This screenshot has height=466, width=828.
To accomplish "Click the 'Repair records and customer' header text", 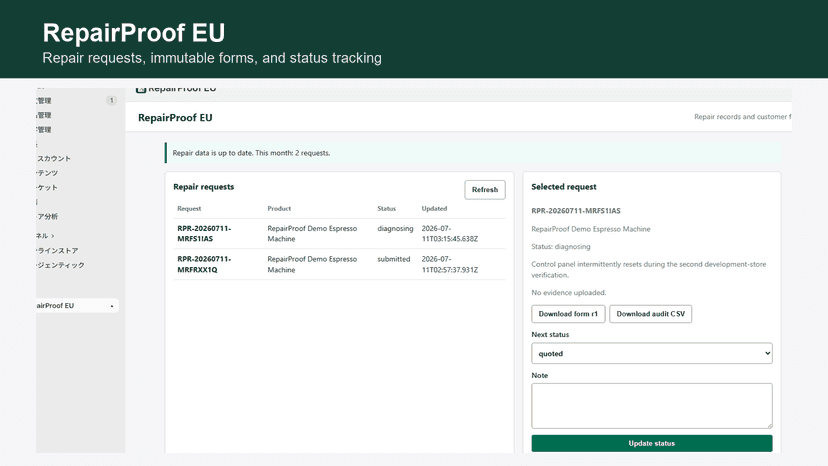I will click(742, 117).
